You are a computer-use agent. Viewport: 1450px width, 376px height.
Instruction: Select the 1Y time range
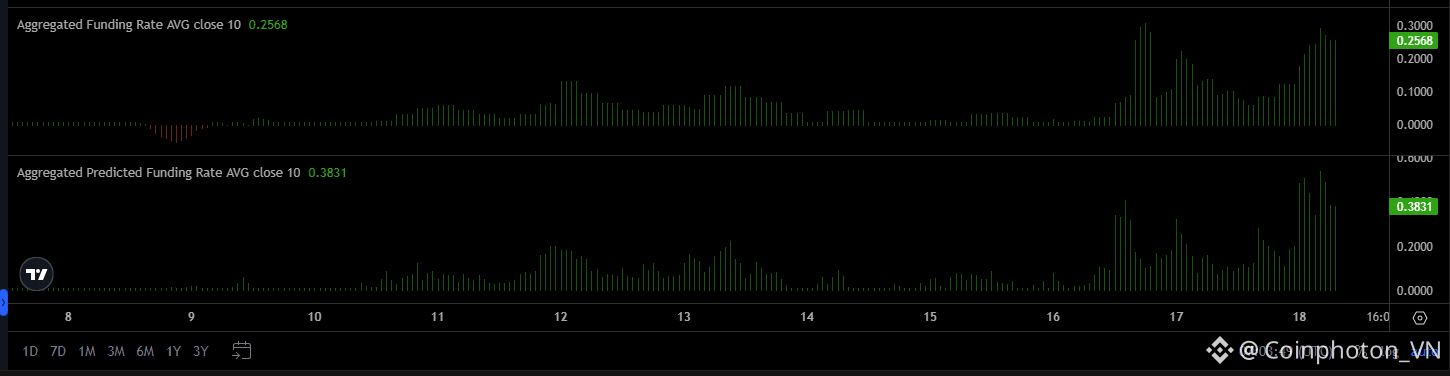(x=174, y=351)
